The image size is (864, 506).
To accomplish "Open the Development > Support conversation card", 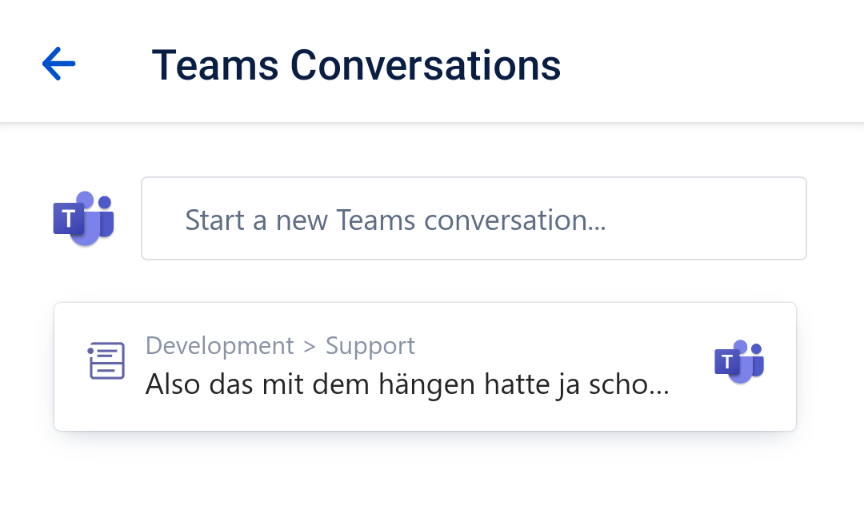I will (x=425, y=367).
